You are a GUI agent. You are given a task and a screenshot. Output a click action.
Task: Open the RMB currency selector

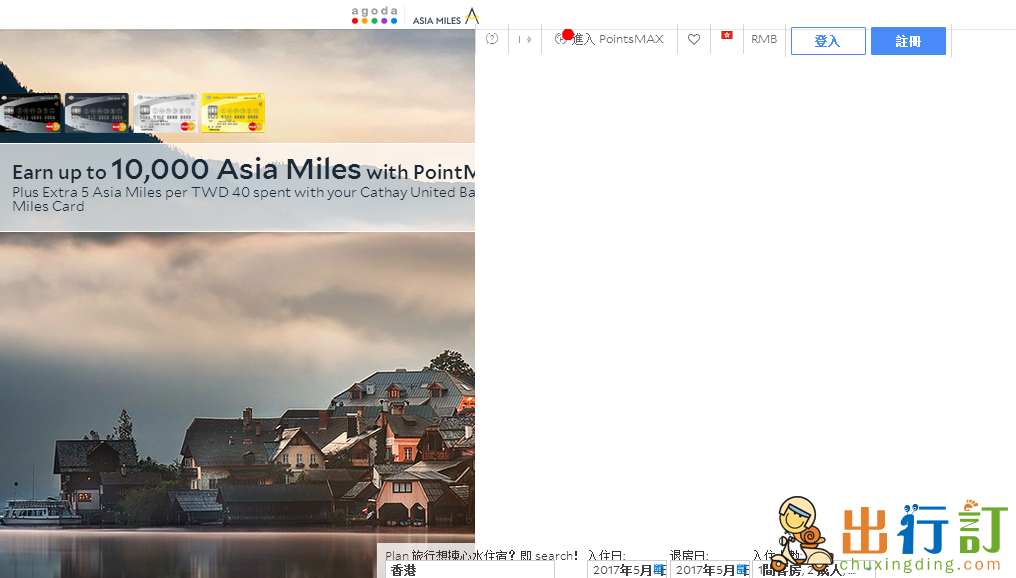(764, 39)
